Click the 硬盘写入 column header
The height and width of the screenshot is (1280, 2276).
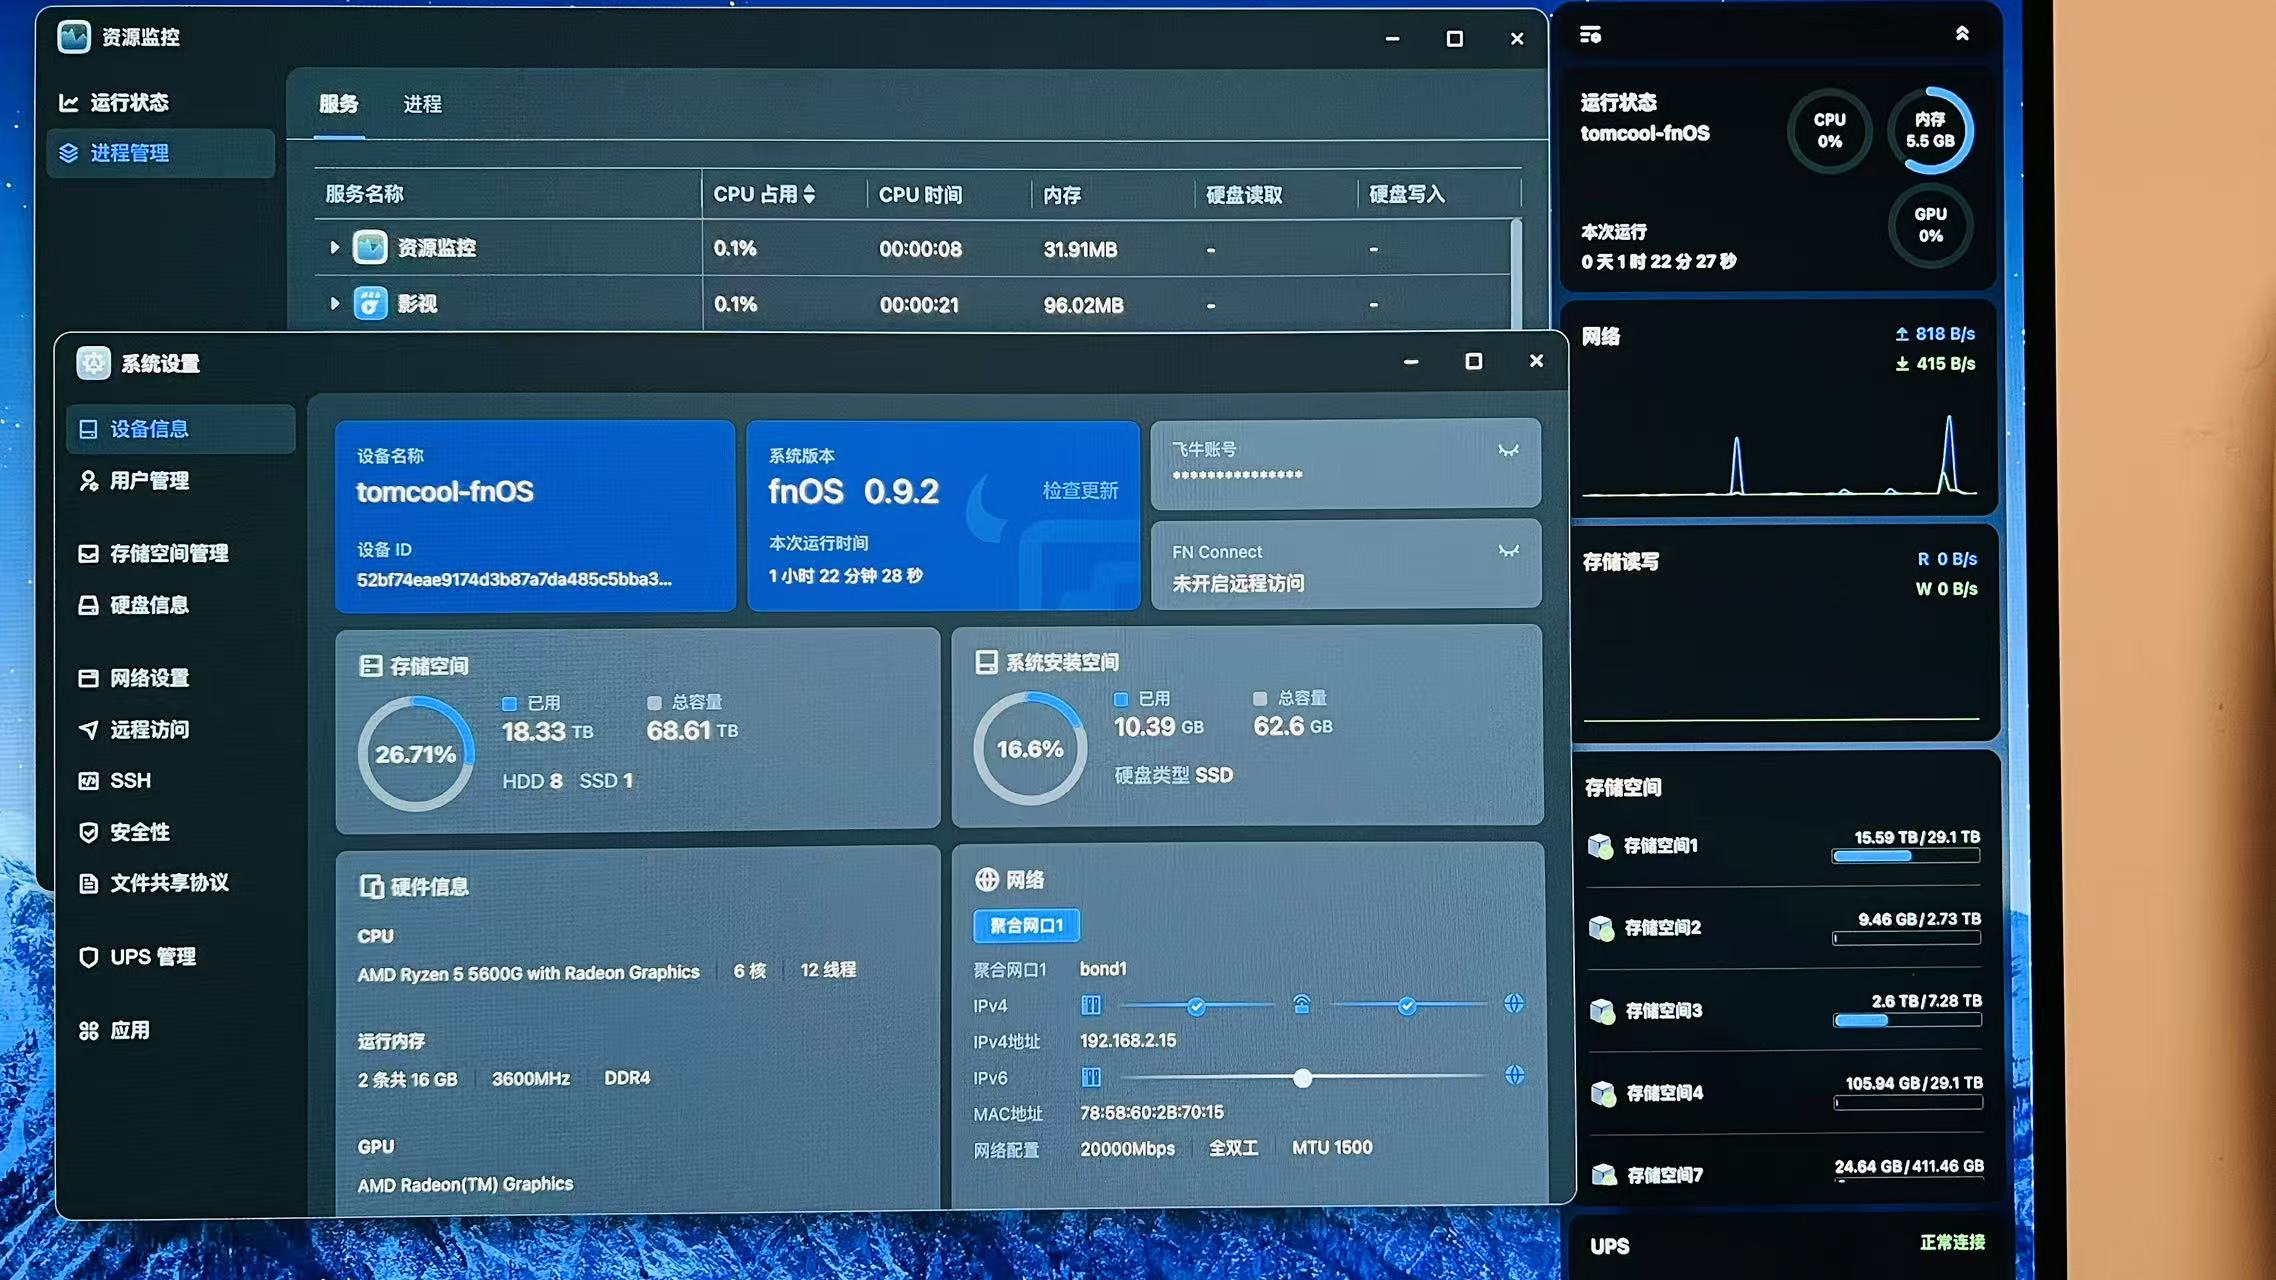(x=1406, y=194)
